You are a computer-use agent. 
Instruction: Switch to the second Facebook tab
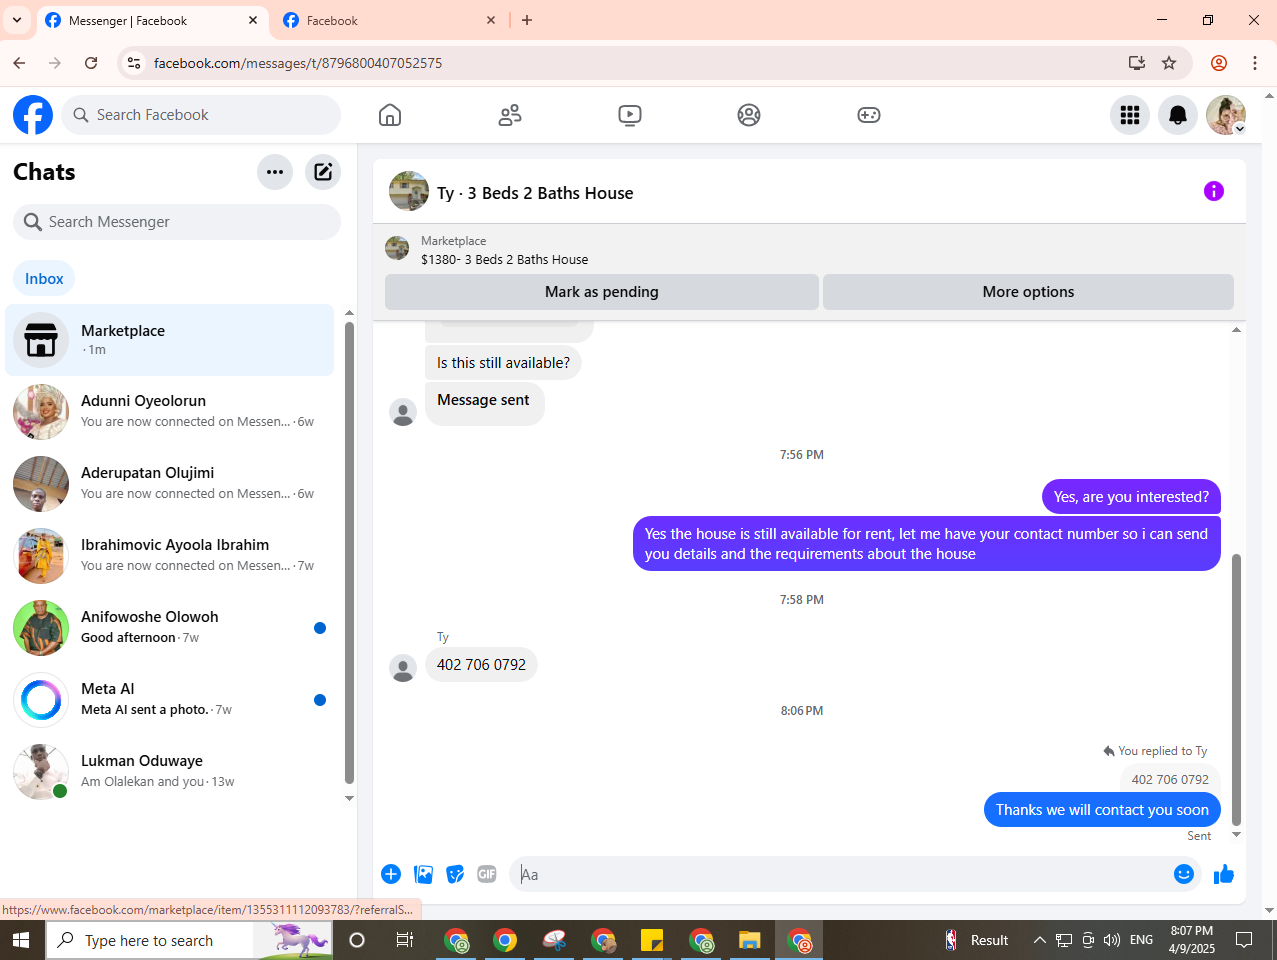[x=389, y=20]
